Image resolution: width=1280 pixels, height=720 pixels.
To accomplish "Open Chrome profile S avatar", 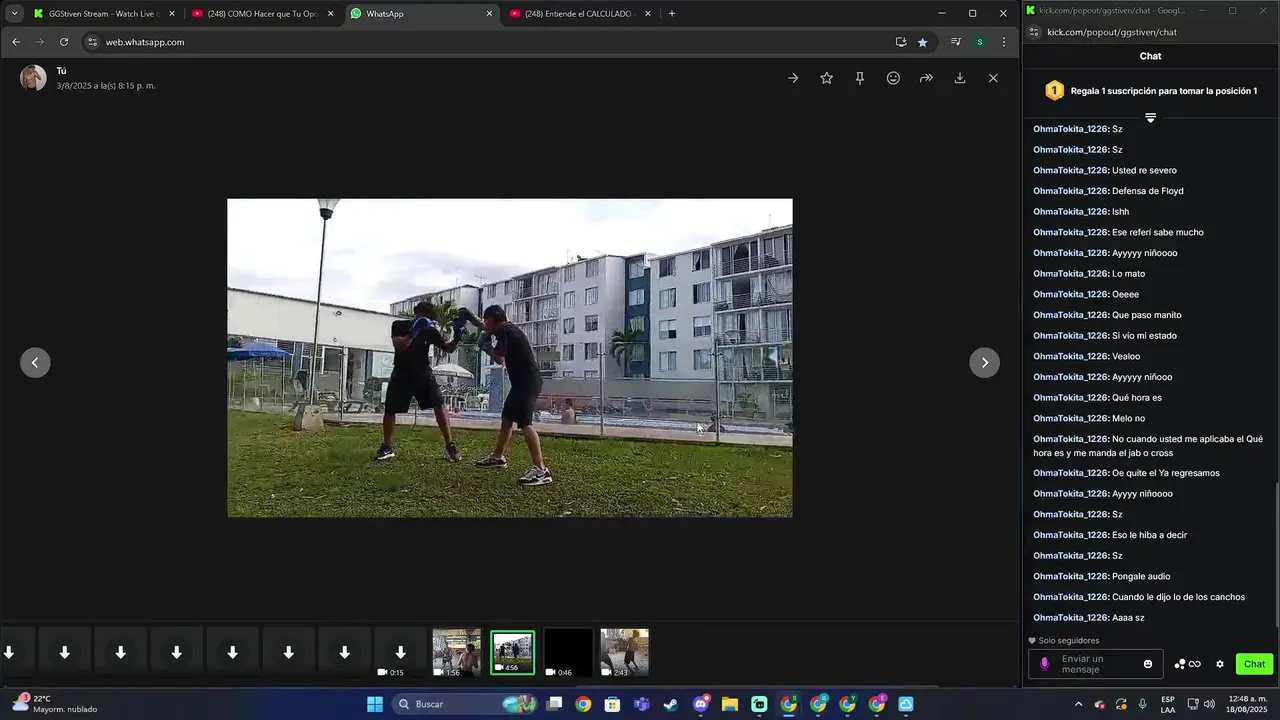I will pyautogui.click(x=980, y=42).
